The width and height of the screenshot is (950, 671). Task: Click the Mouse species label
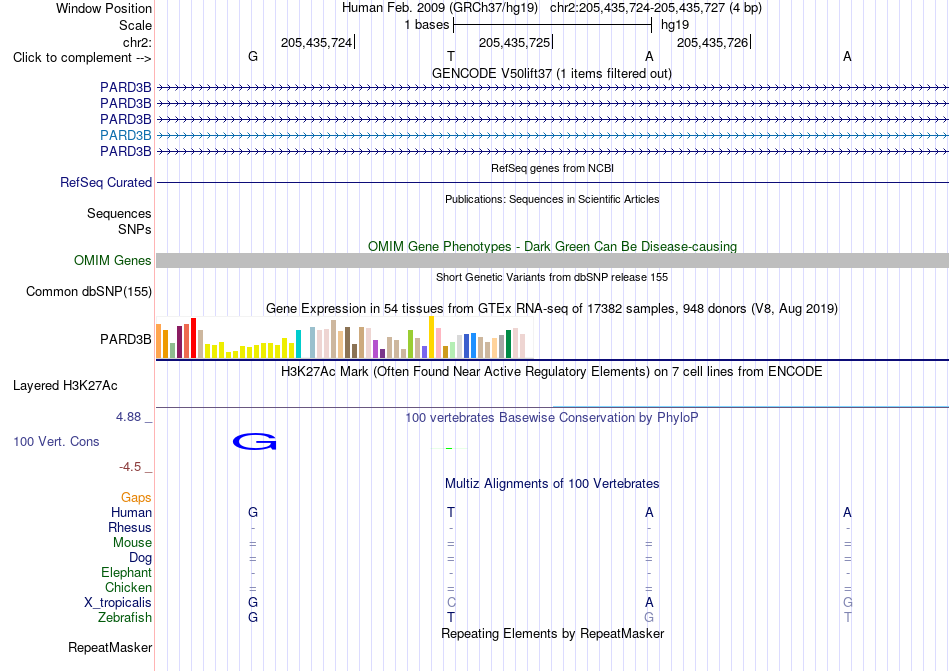[x=132, y=543]
